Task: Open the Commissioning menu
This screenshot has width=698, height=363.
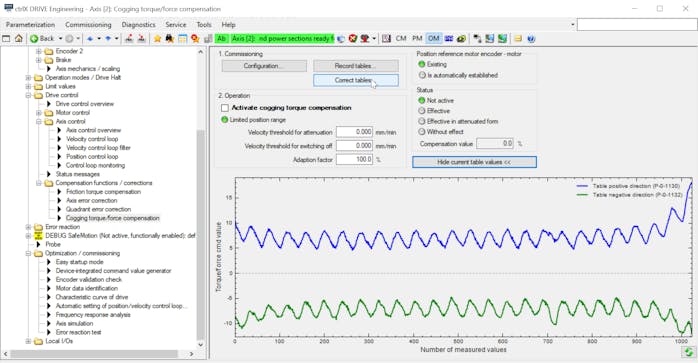Action: click(88, 25)
